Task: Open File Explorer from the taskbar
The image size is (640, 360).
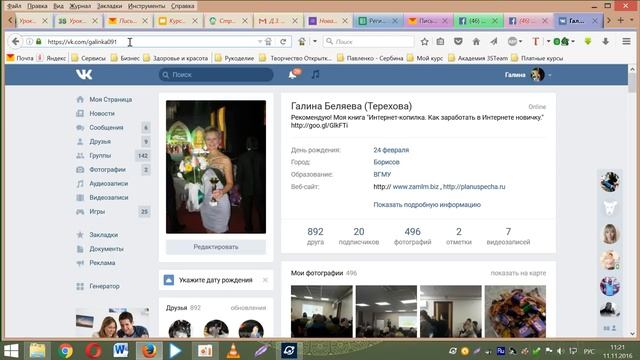Action: click(38, 351)
